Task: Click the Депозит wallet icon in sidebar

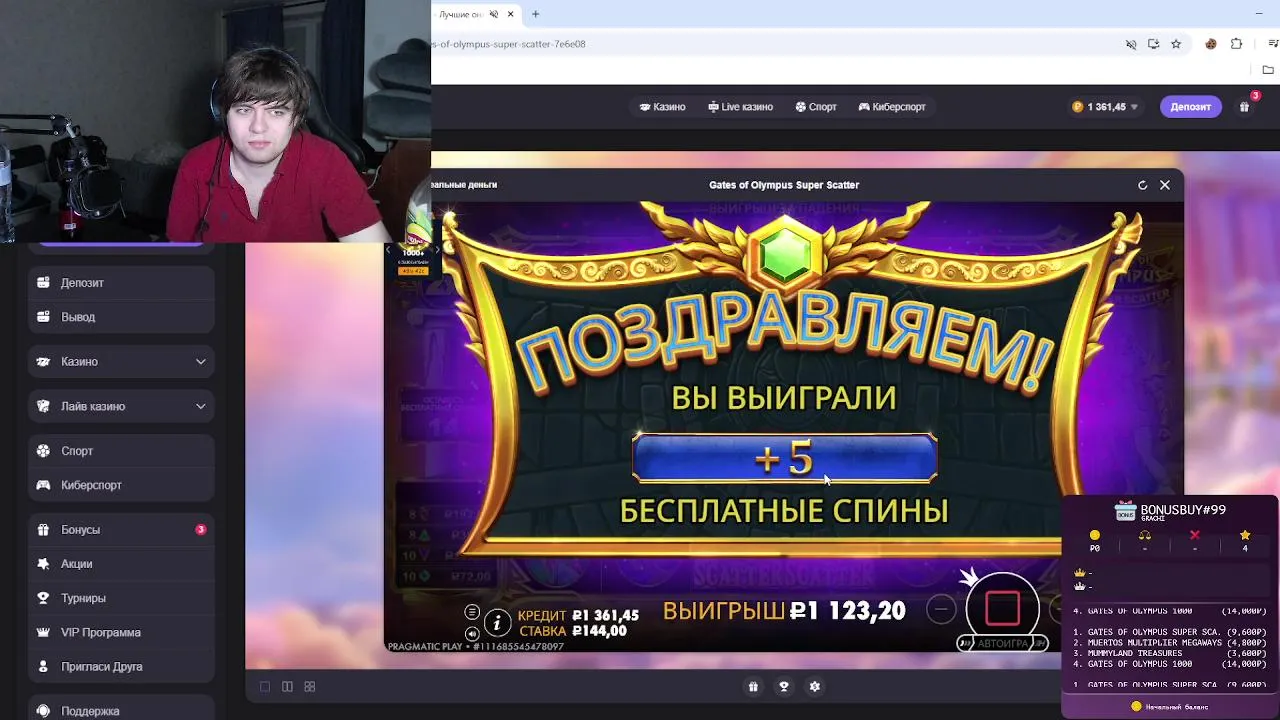Action: tap(43, 283)
